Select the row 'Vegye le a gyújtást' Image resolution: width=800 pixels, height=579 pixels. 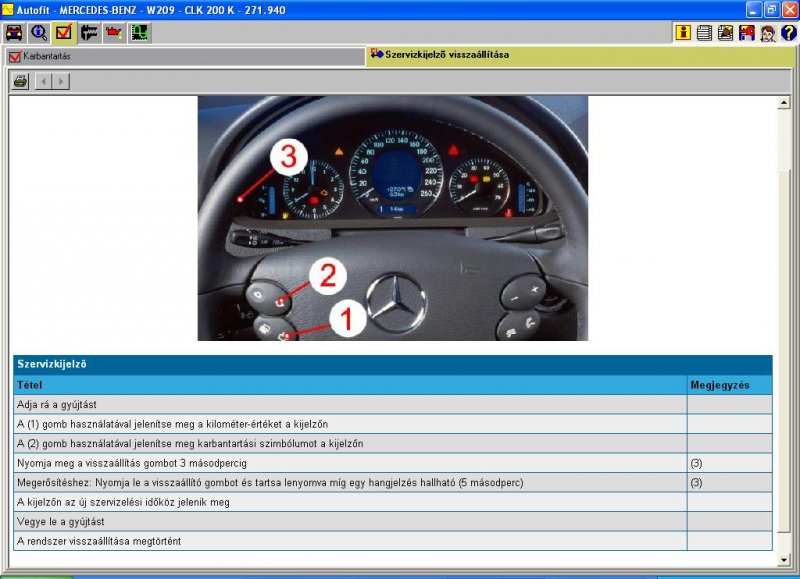point(393,521)
